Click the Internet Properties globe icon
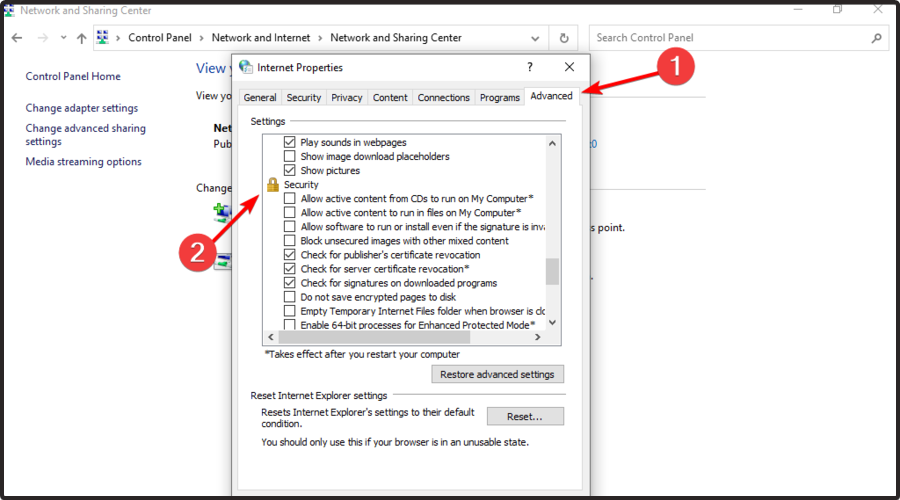The height and width of the screenshot is (500, 900). point(246,67)
